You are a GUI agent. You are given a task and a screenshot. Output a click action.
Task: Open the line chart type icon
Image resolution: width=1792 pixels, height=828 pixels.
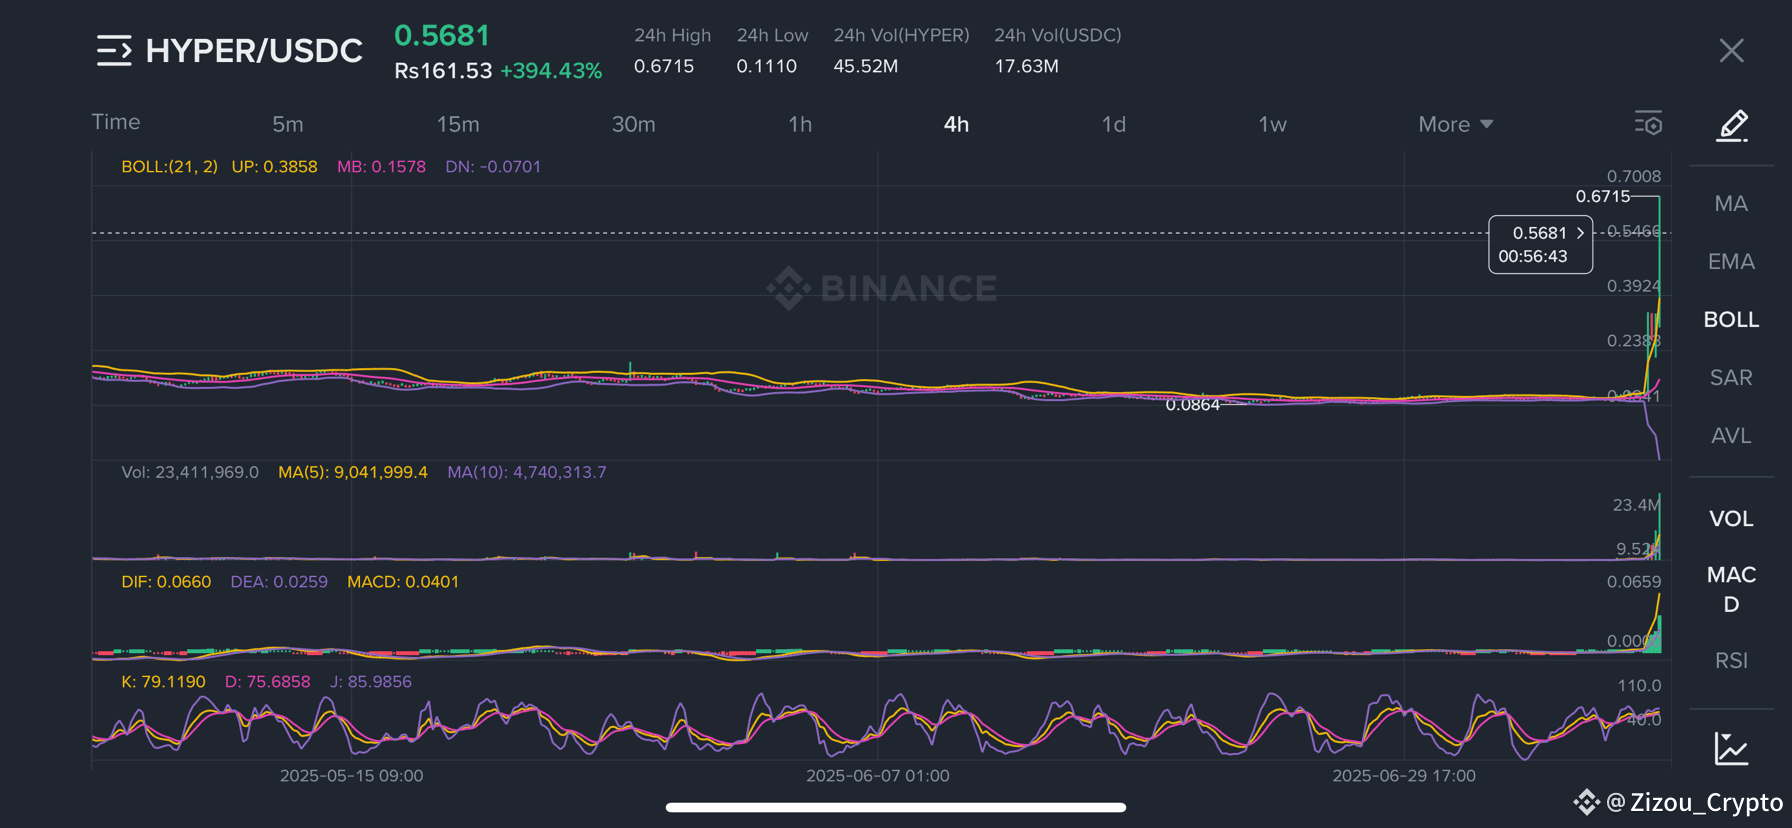coord(1731,748)
